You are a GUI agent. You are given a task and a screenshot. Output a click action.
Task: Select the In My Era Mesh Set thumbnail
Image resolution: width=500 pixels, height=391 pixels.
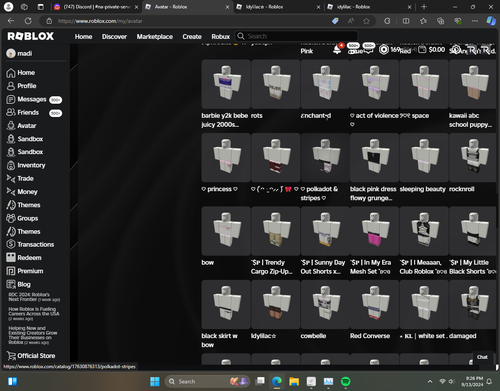click(374, 231)
